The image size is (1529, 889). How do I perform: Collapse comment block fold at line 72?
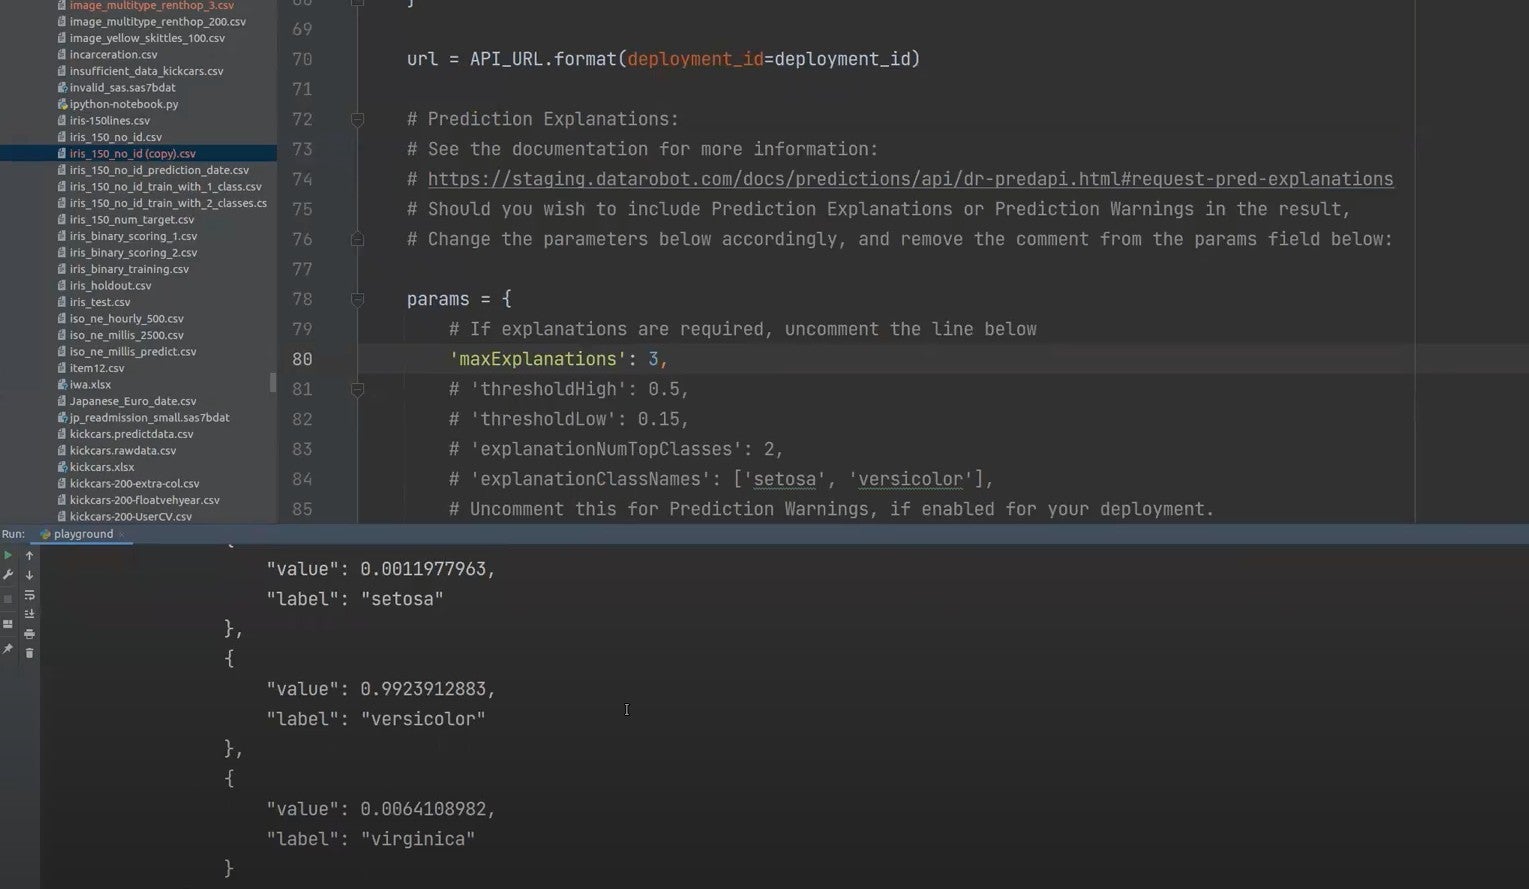pos(357,120)
